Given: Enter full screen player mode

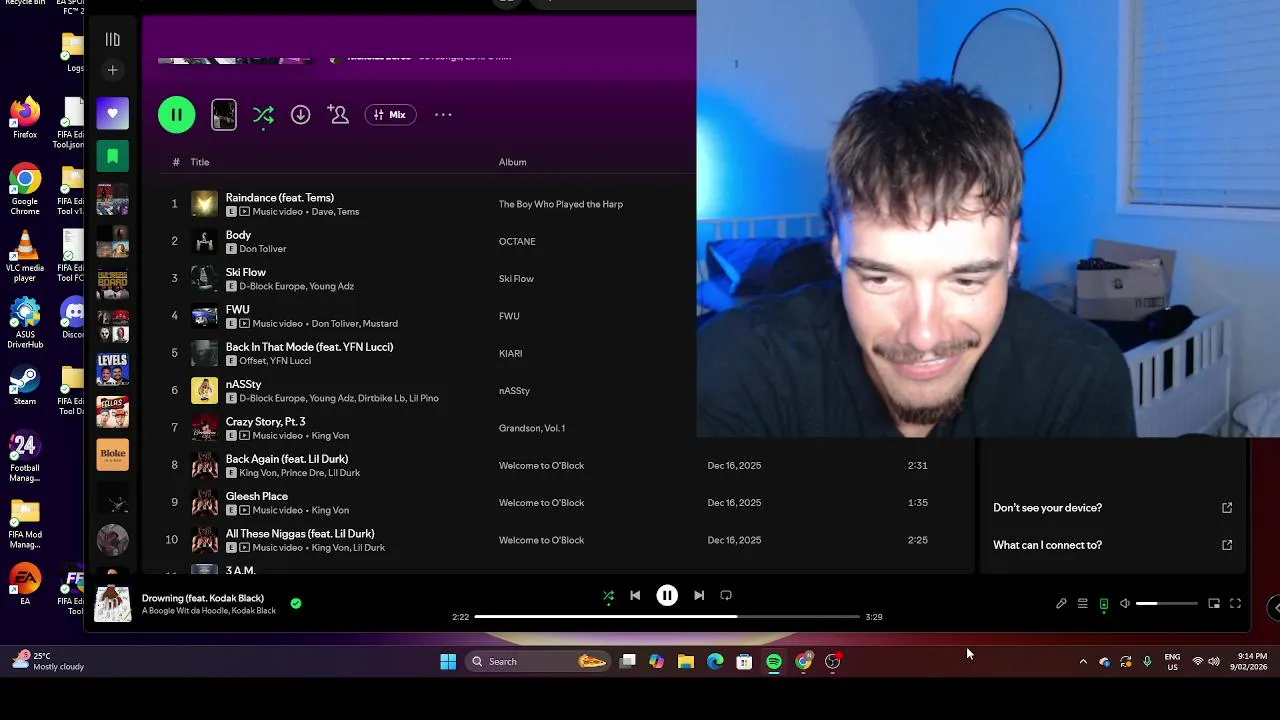Looking at the screenshot, I should pos(1235,604).
